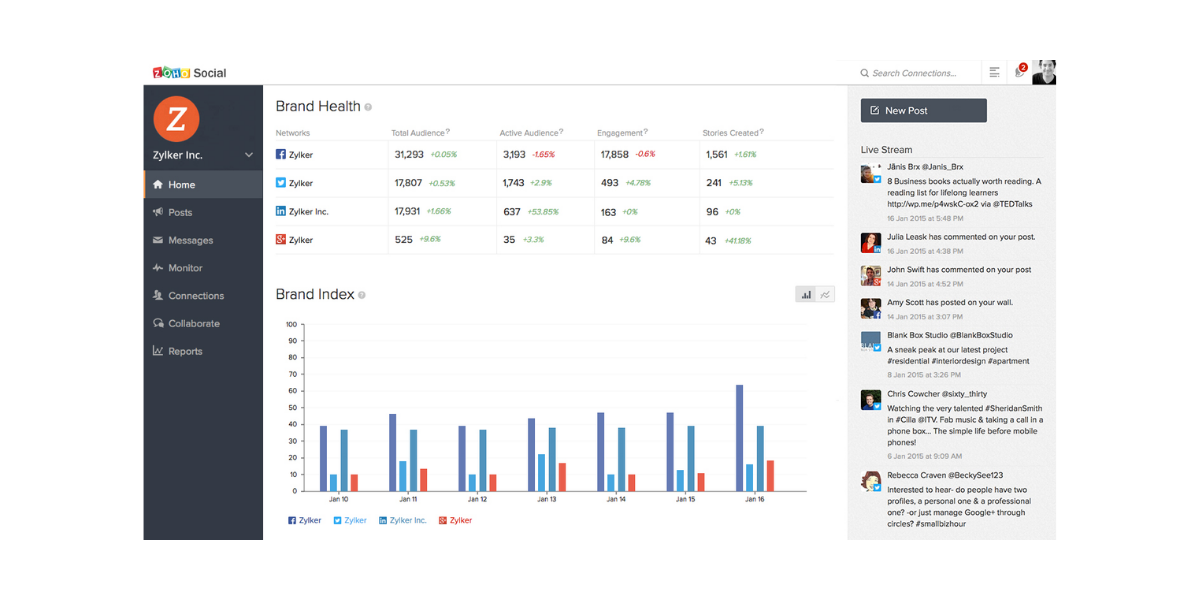Switch Brand Index to bar chart view
Screen dimensions: 1200x600
(806, 294)
